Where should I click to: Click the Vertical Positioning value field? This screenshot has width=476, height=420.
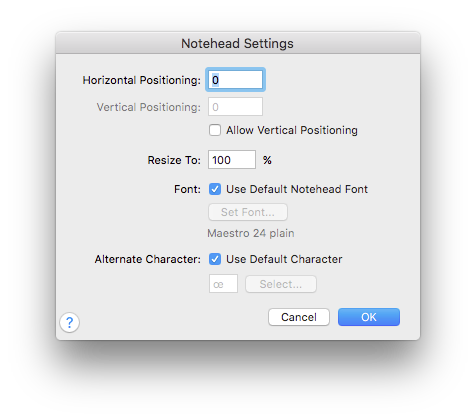235,107
